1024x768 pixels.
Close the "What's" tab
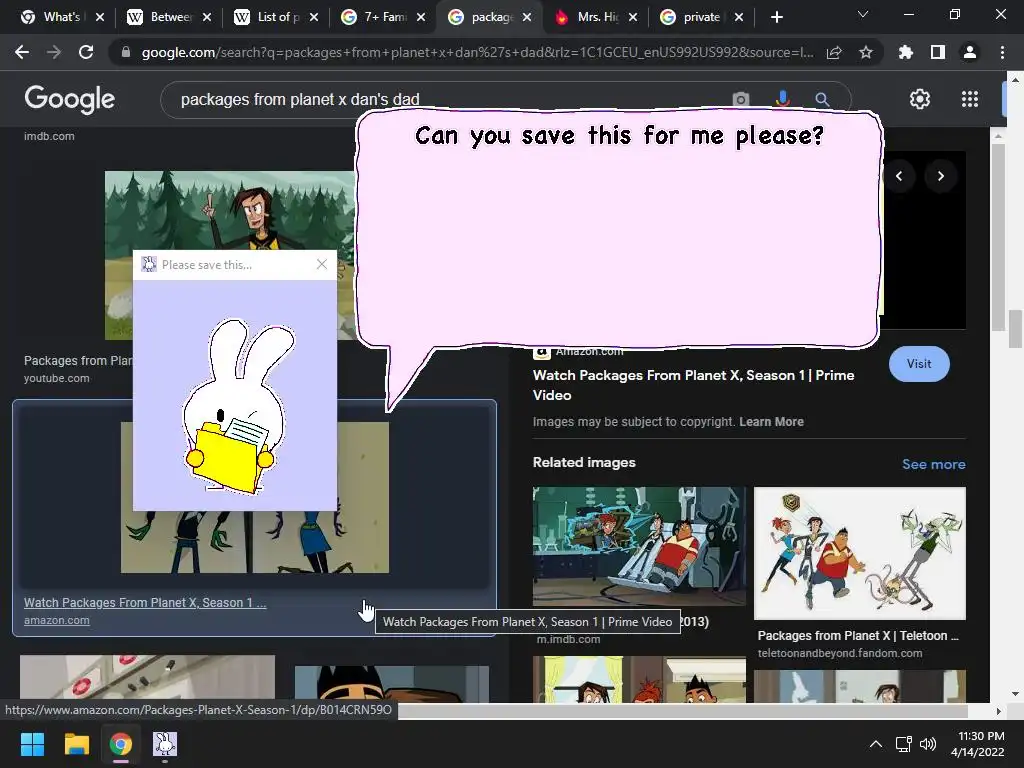coord(99,17)
